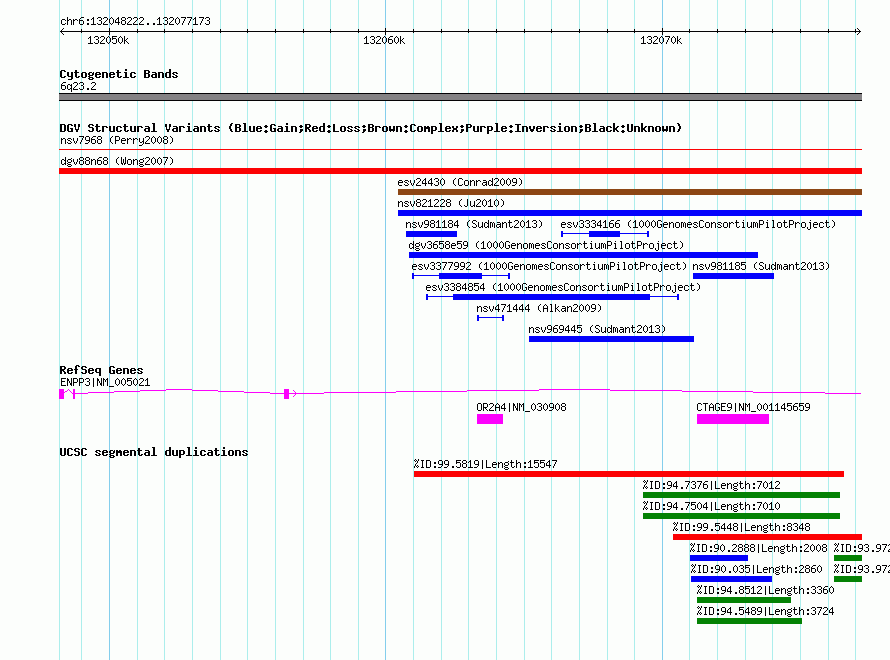890x660 pixels.
Task: Select the nsv471444 (Alkan2009) label
Action: 539,308
